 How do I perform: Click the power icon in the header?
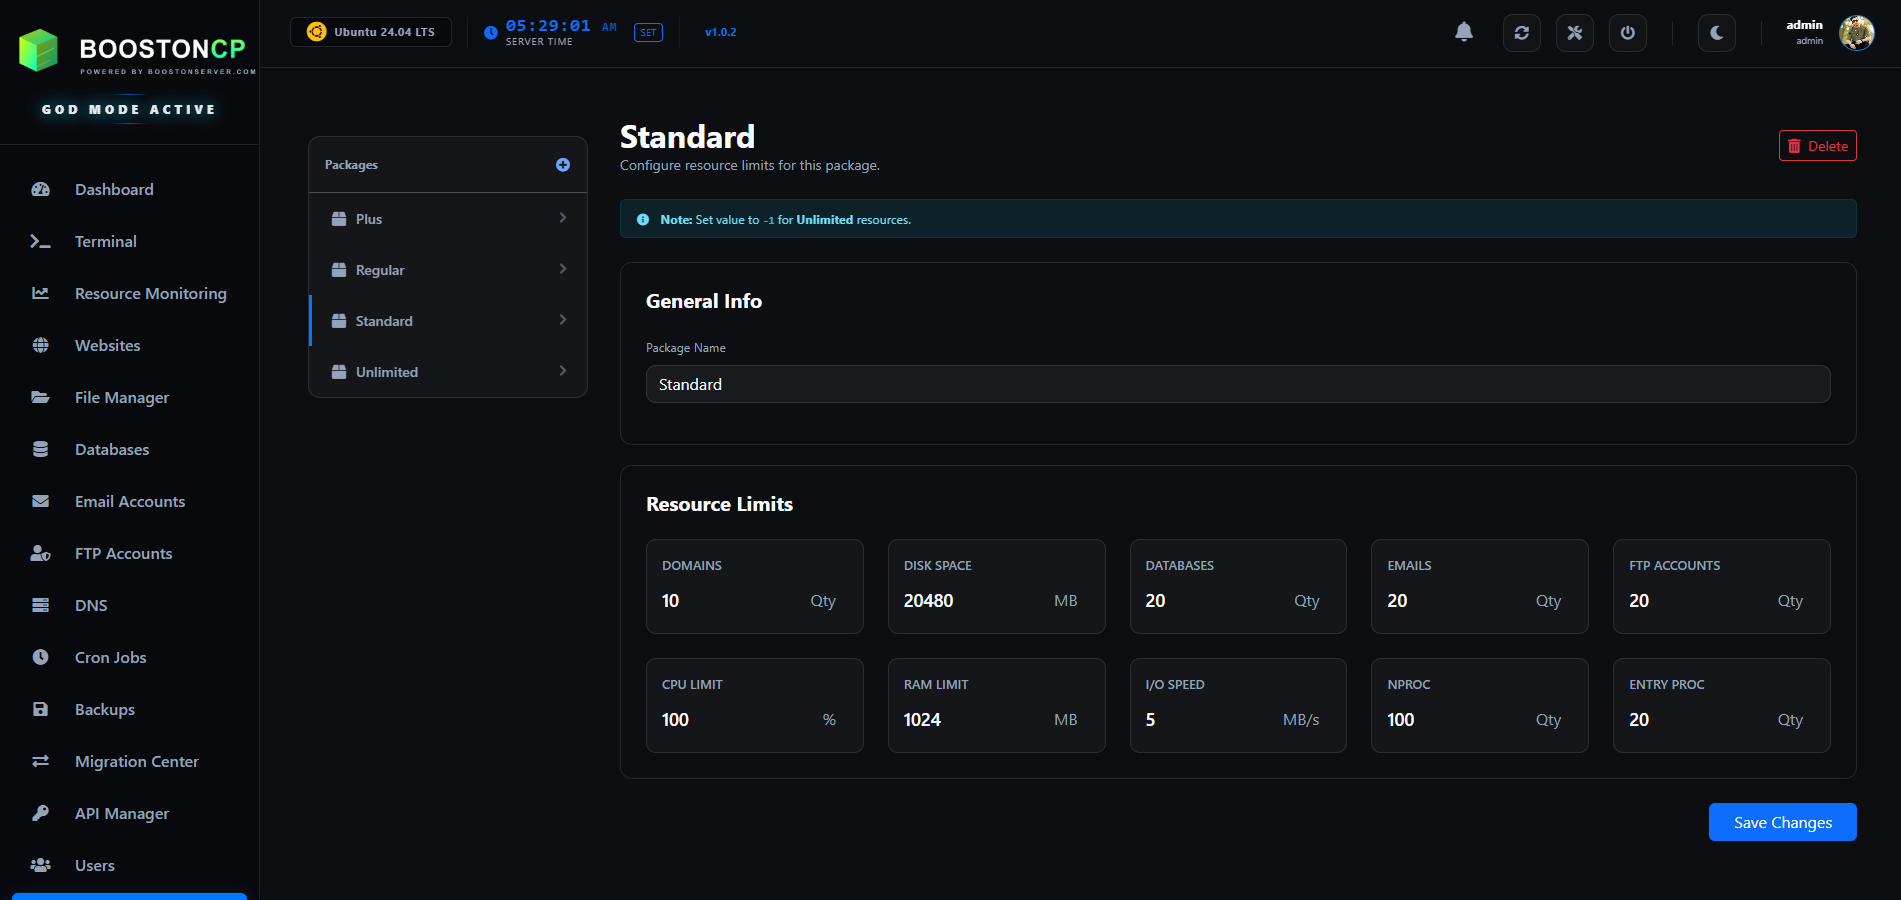[1627, 32]
